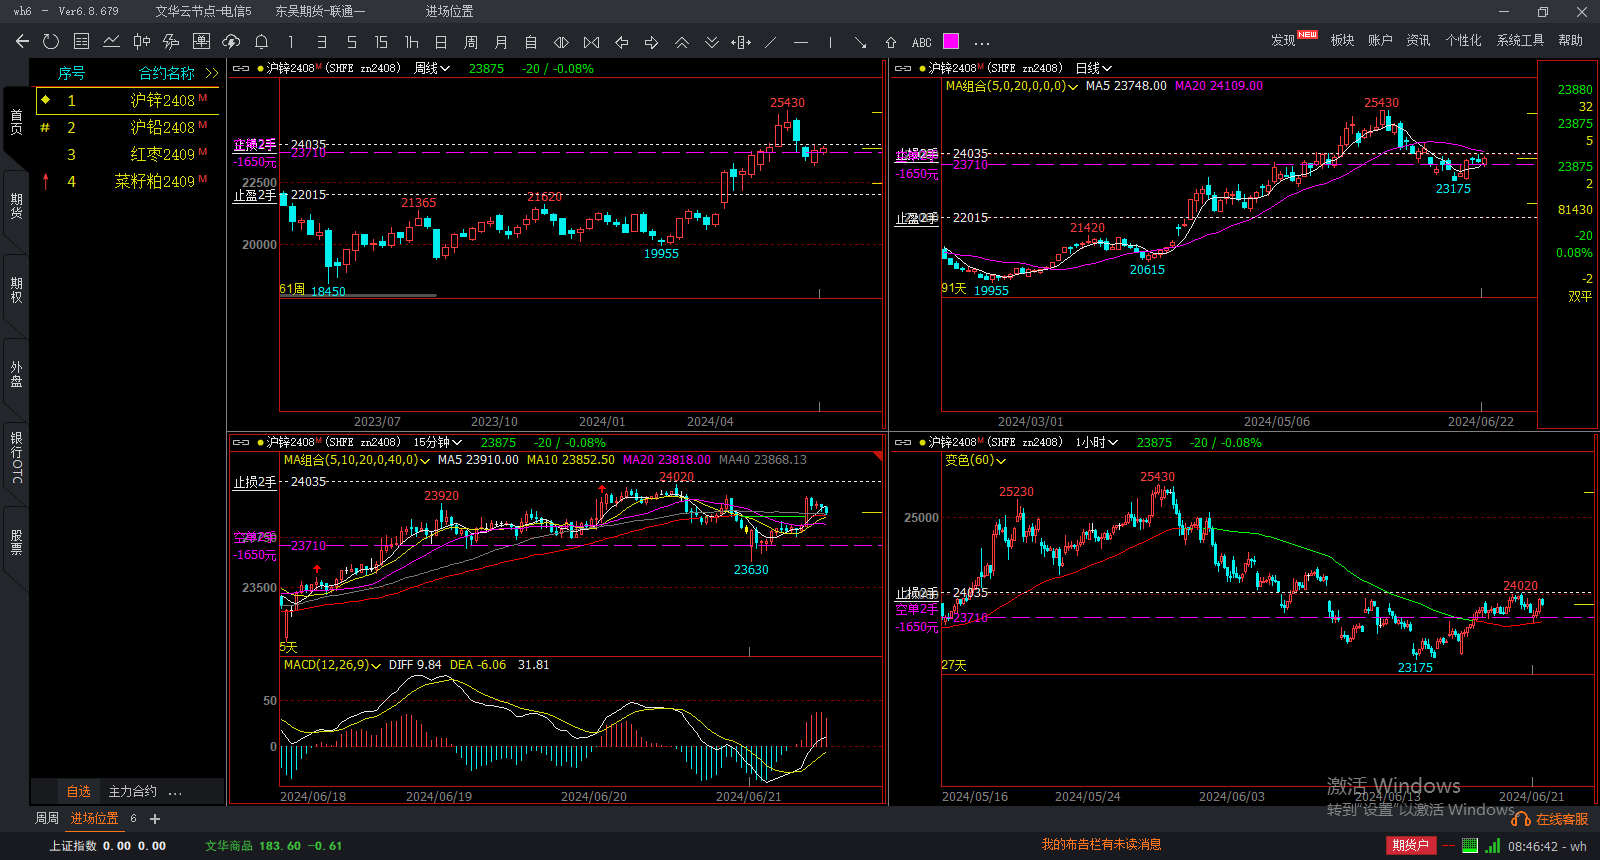Open the 个性化 menu
1600x860 pixels.
coord(1463,40)
